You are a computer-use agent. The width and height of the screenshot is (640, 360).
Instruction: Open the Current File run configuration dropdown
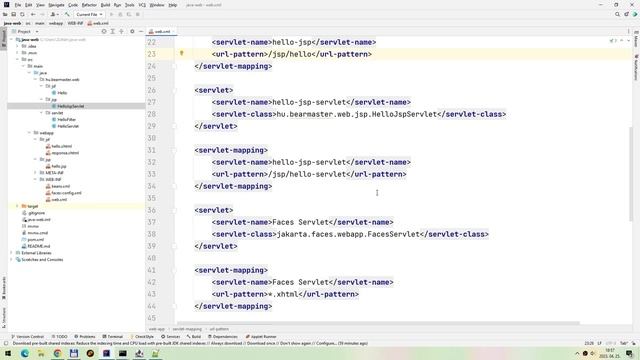click(x=89, y=14)
